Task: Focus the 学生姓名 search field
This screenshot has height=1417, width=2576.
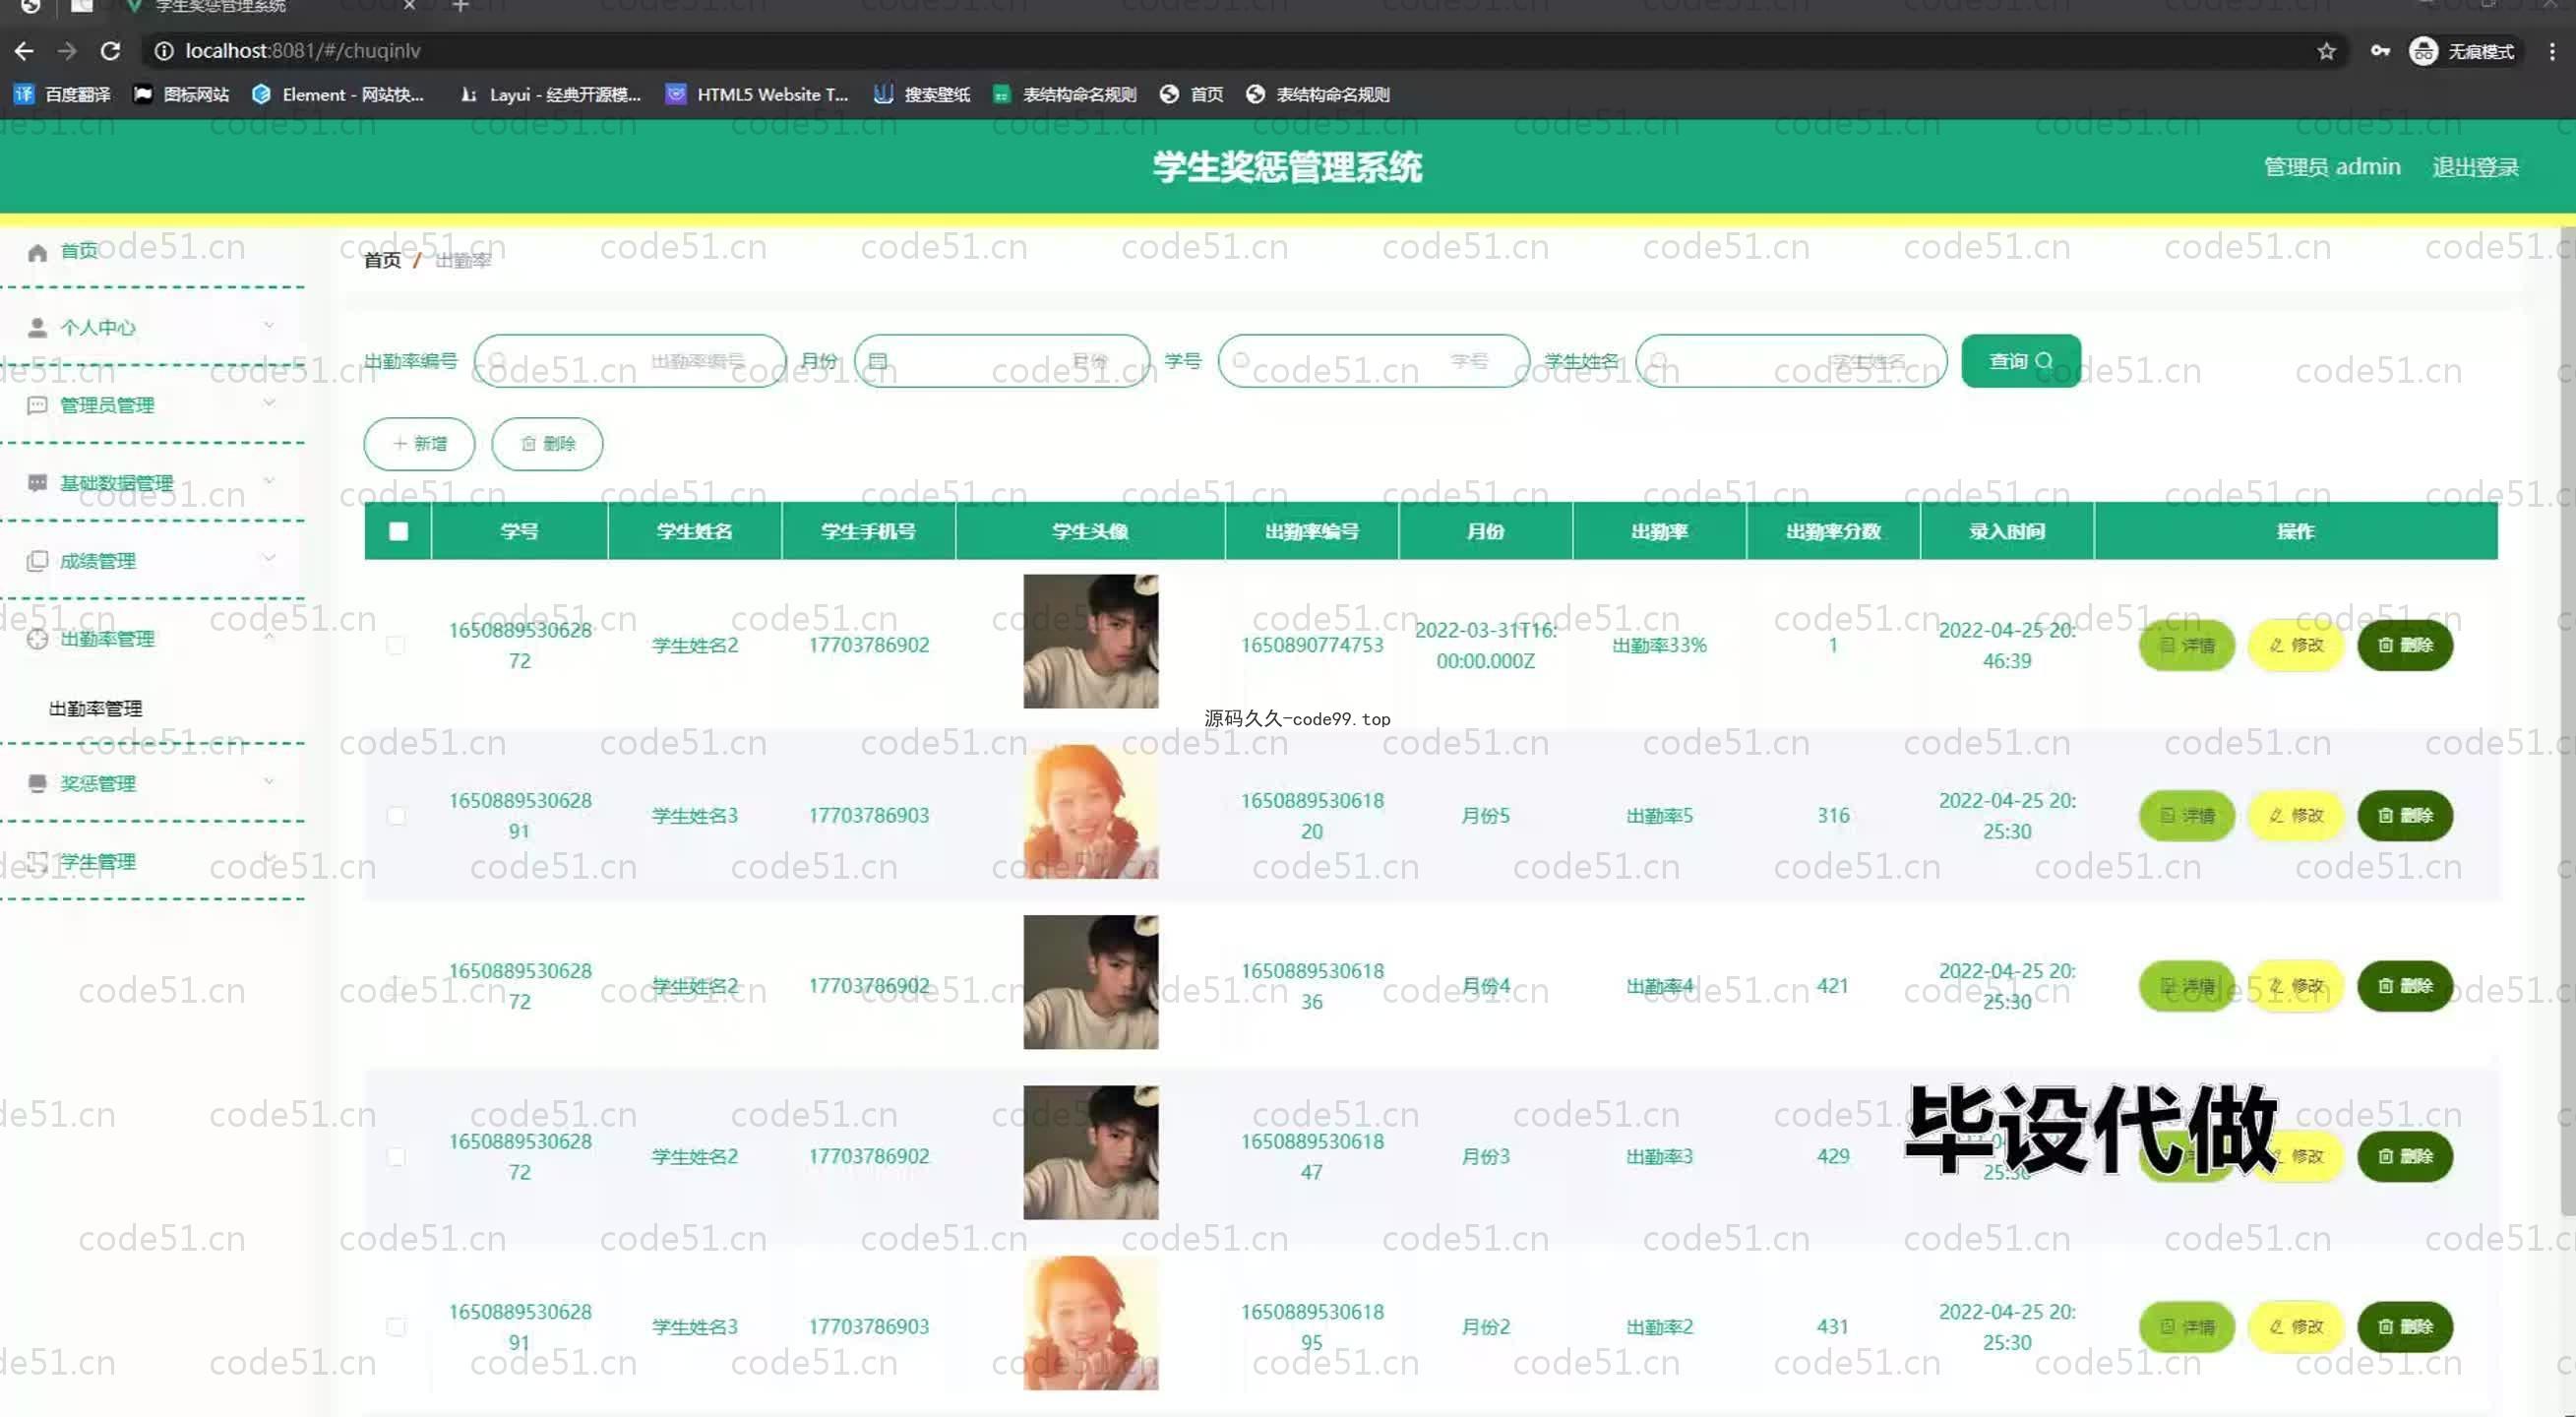Action: (1791, 361)
